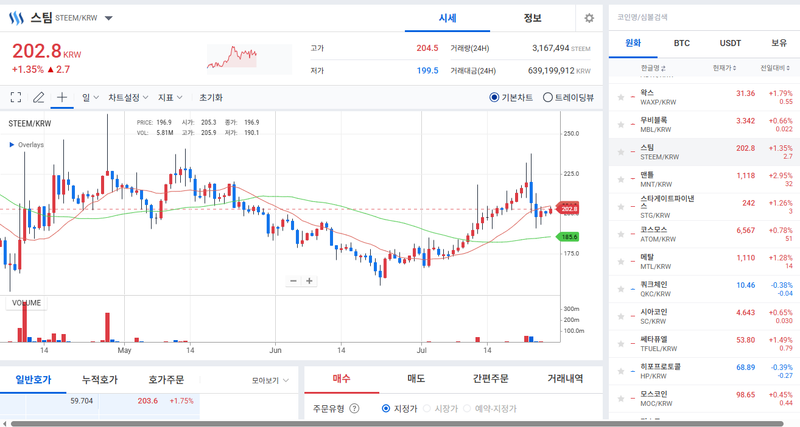Select USDT market tab
This screenshot has width=800, height=427.
point(730,43)
